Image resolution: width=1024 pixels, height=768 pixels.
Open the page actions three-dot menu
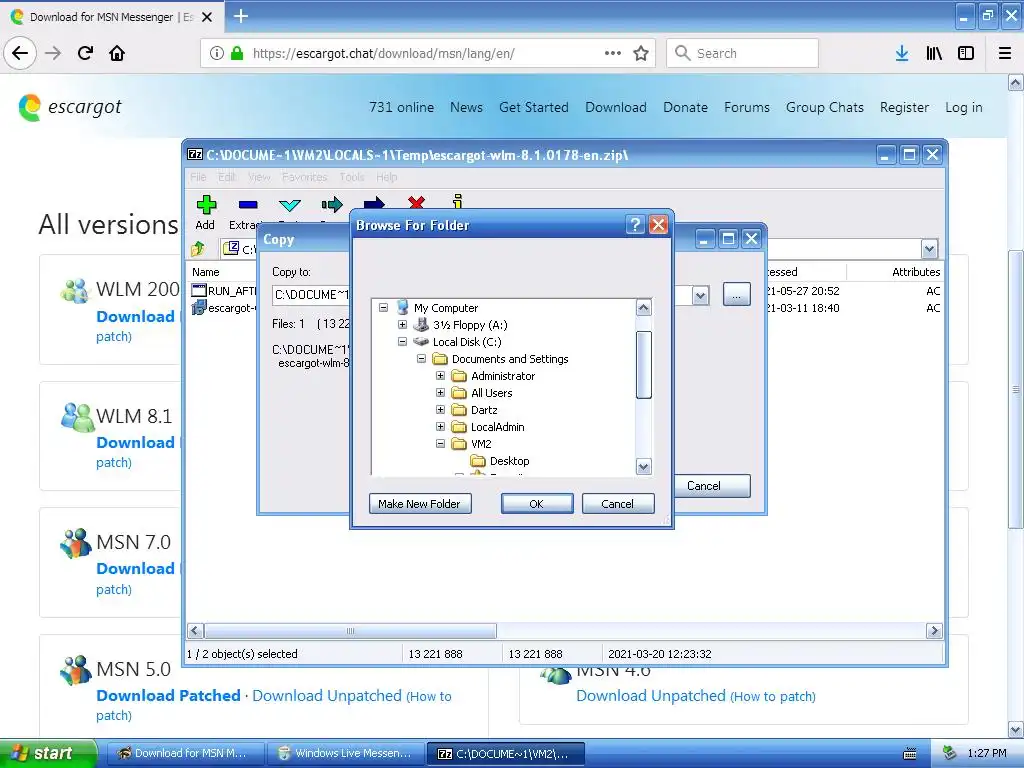[613, 53]
